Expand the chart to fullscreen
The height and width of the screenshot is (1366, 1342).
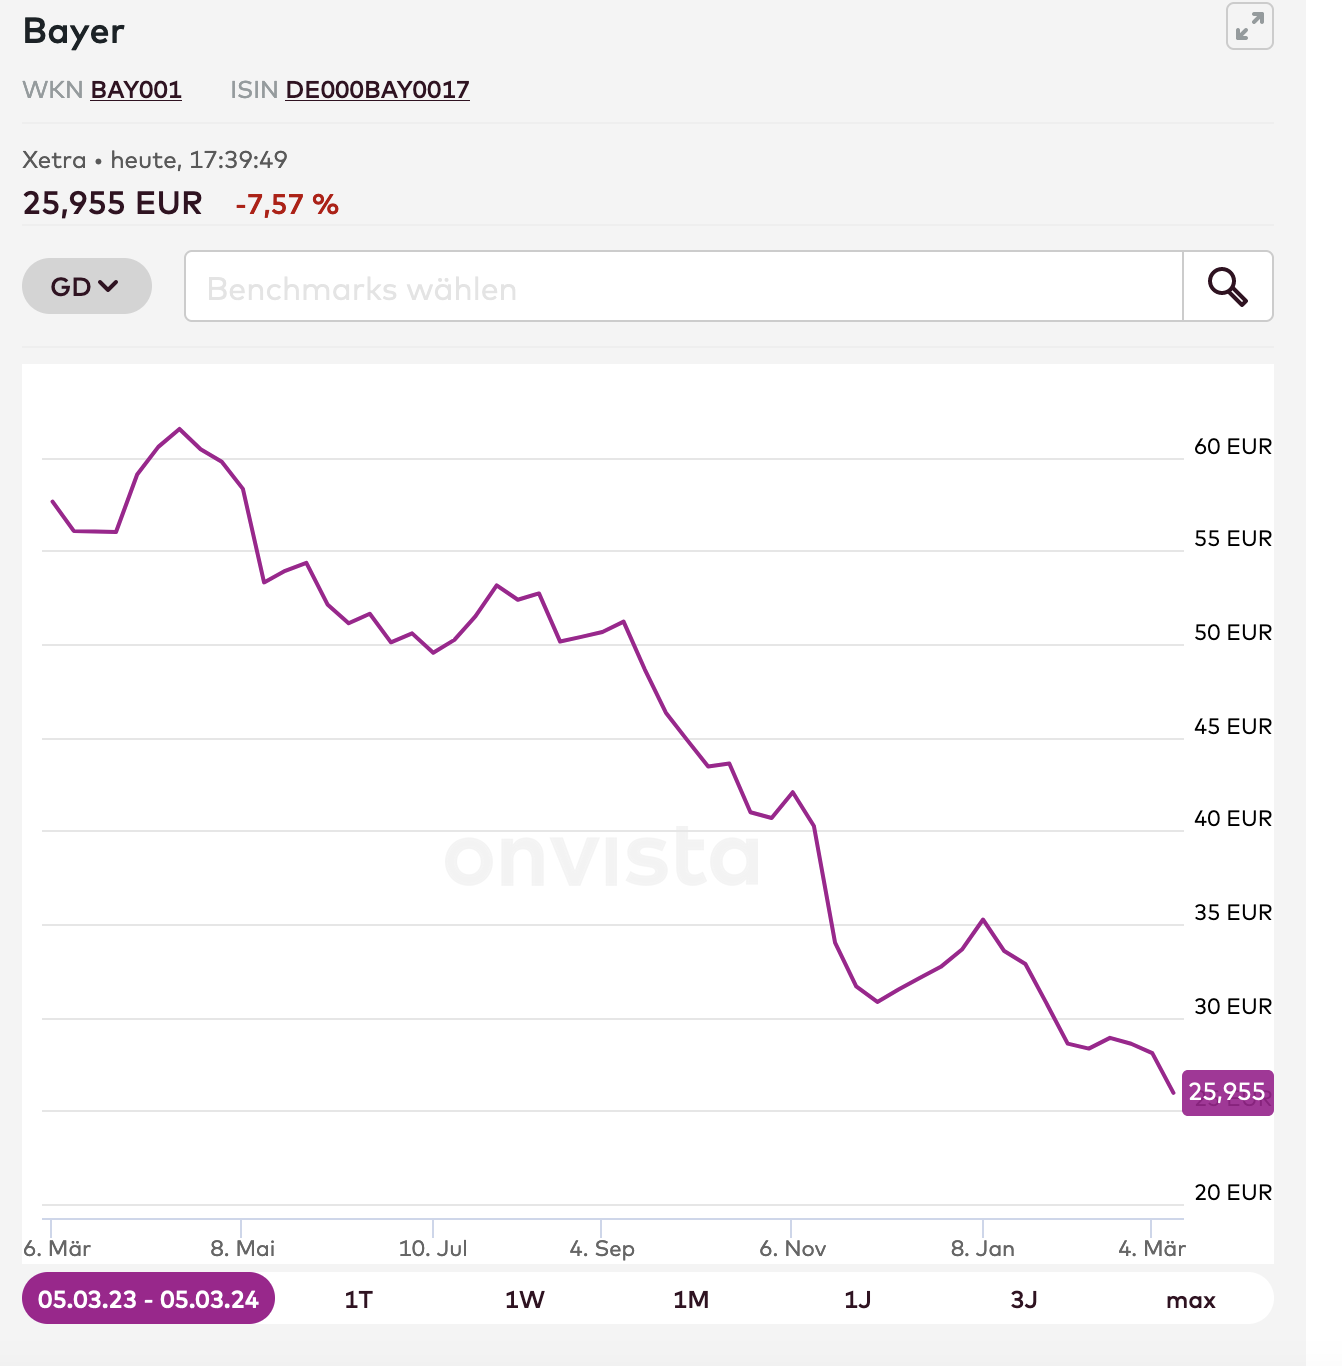tap(1249, 27)
